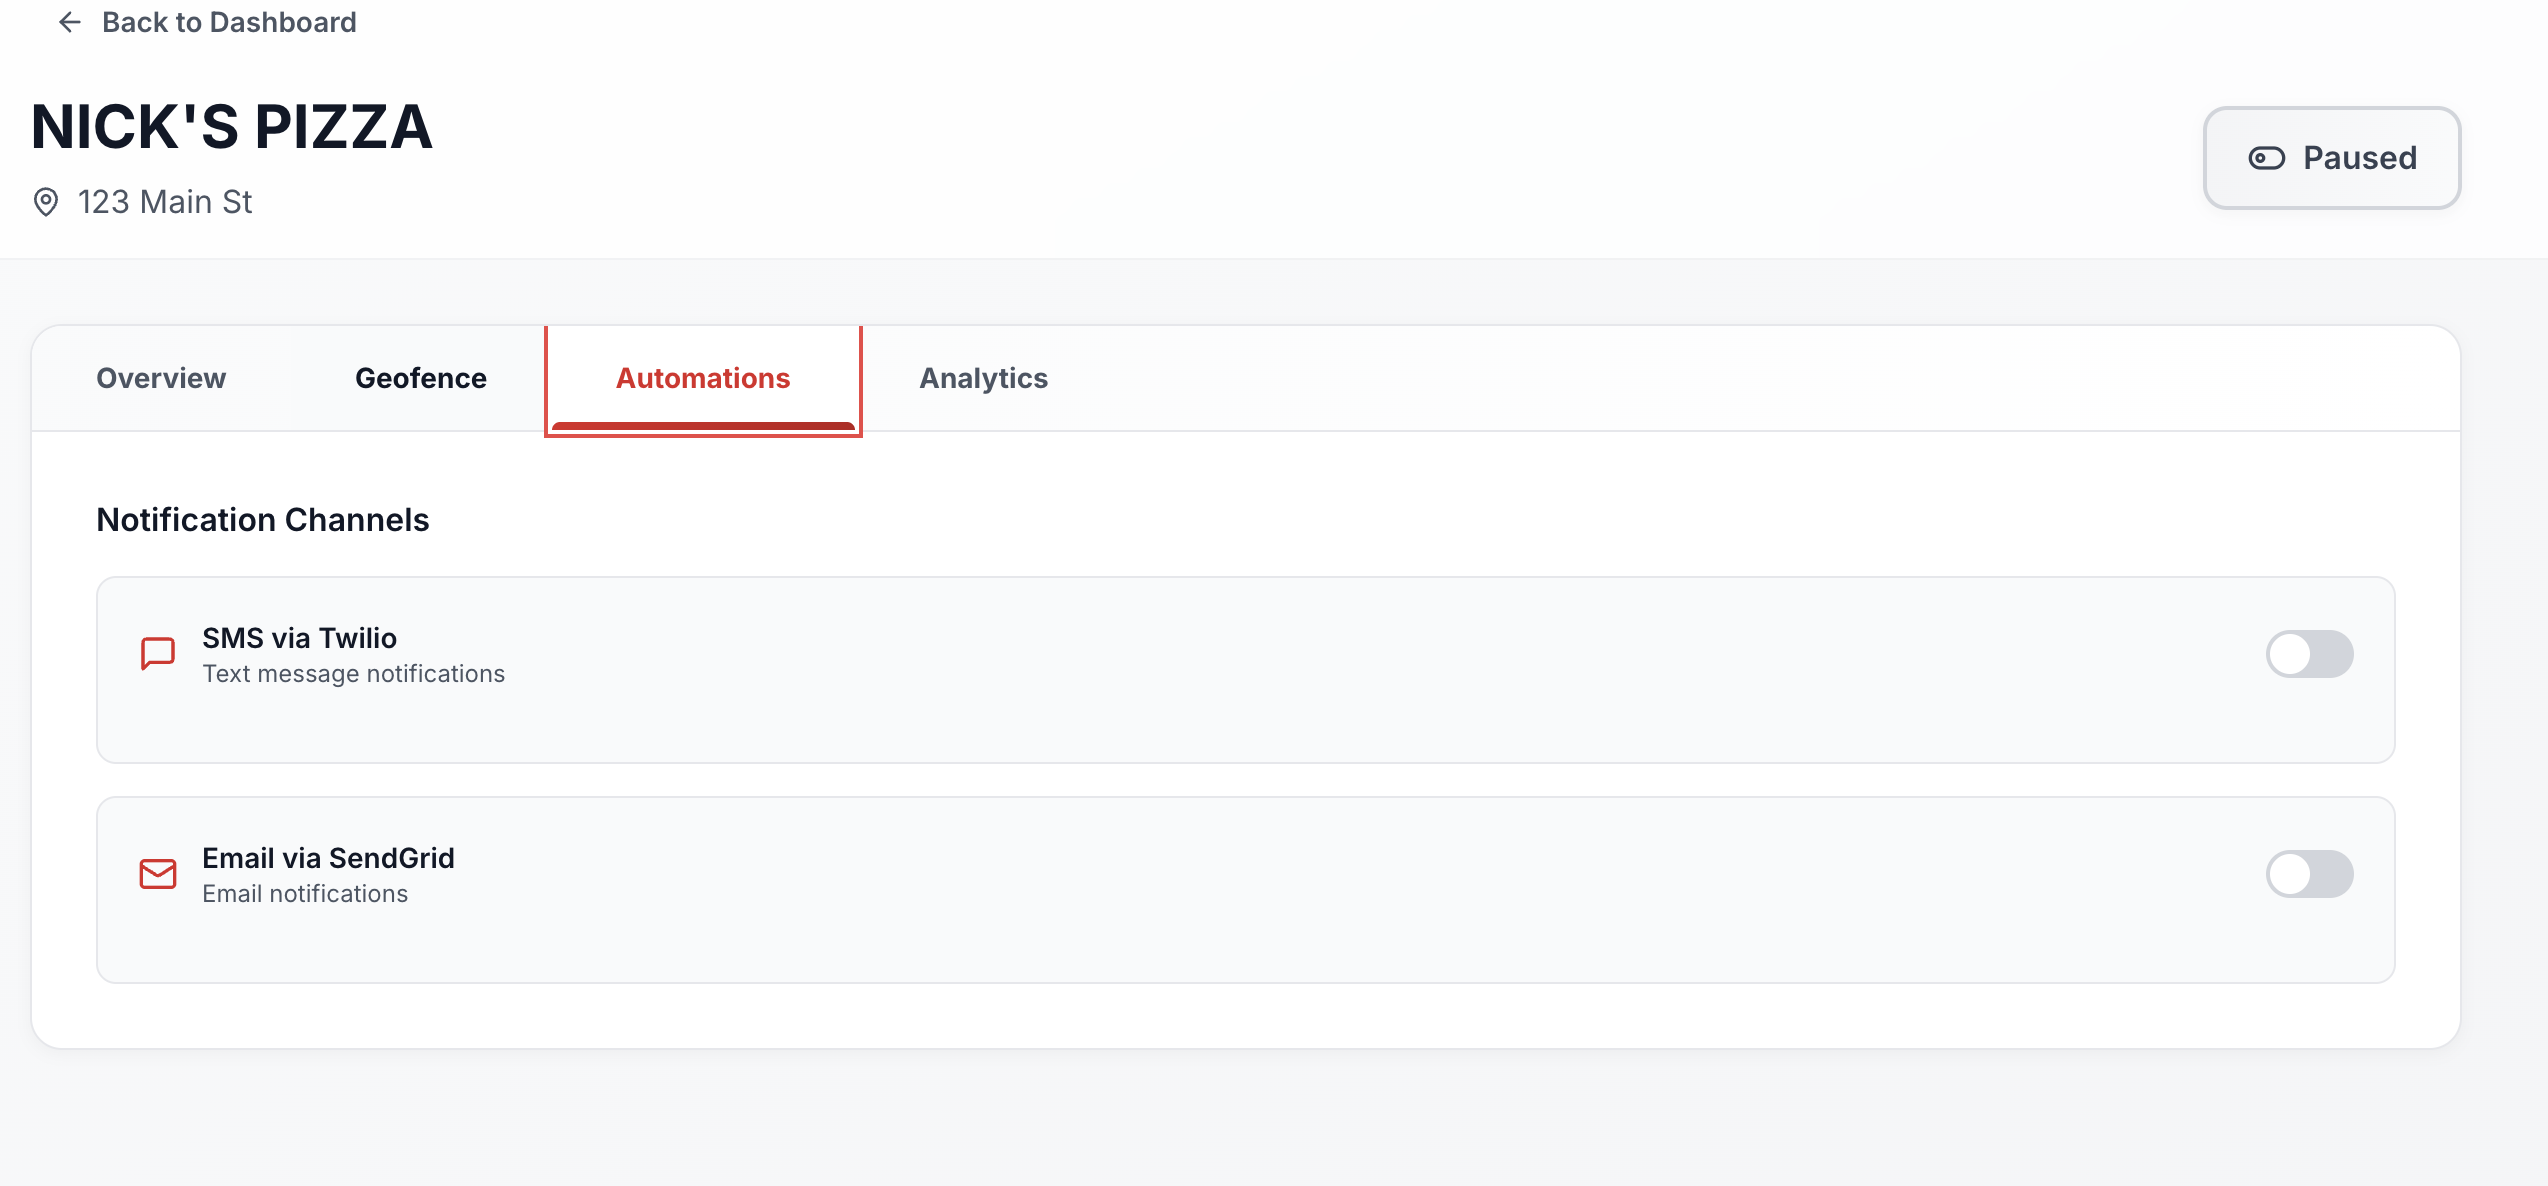This screenshot has width=2548, height=1186.
Task: Click the location pin icon
Action: click(x=46, y=202)
